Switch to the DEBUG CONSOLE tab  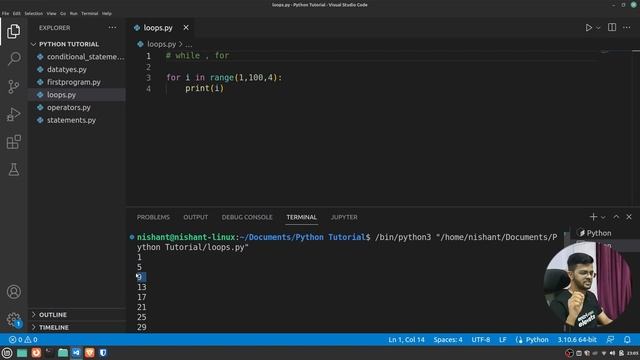[x=247, y=217]
